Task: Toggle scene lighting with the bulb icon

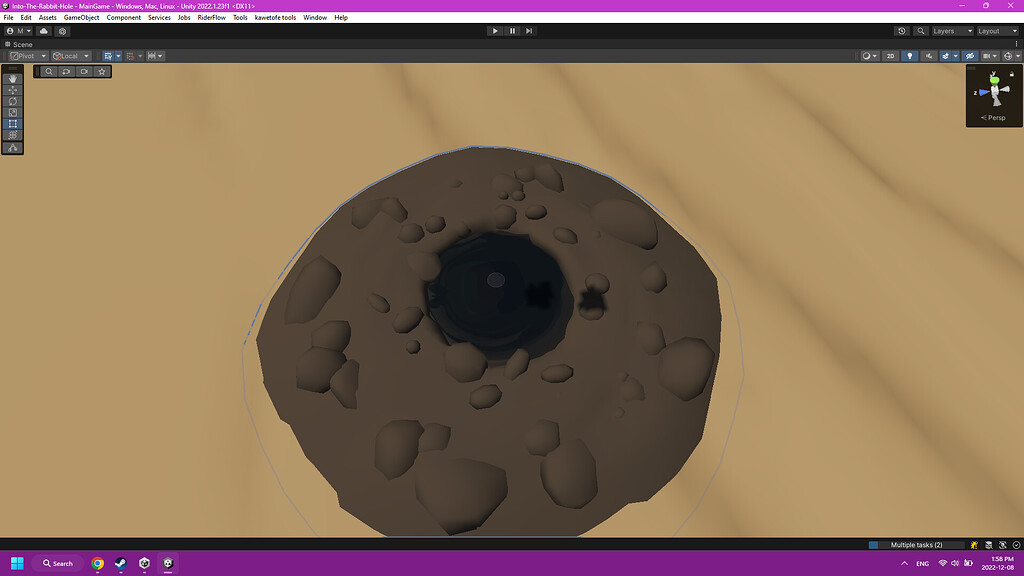Action: tap(911, 56)
